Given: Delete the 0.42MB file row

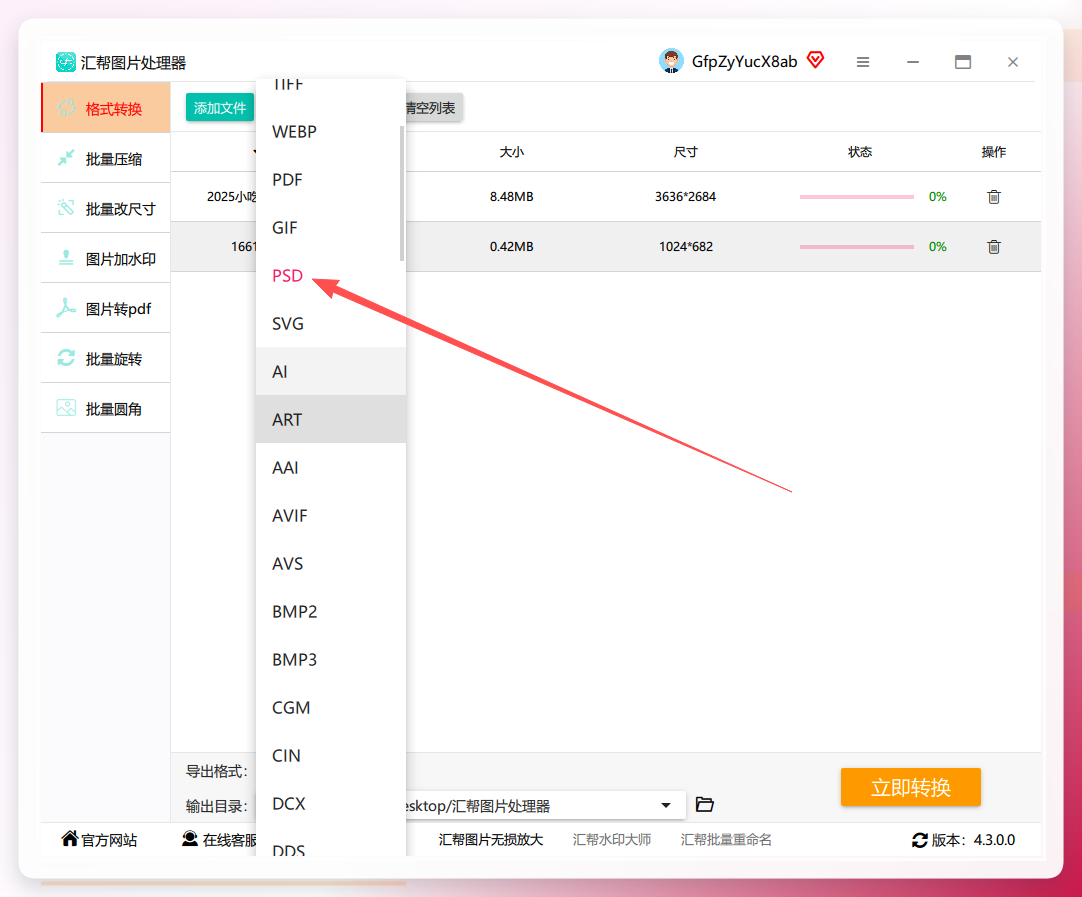Looking at the screenshot, I should [994, 246].
